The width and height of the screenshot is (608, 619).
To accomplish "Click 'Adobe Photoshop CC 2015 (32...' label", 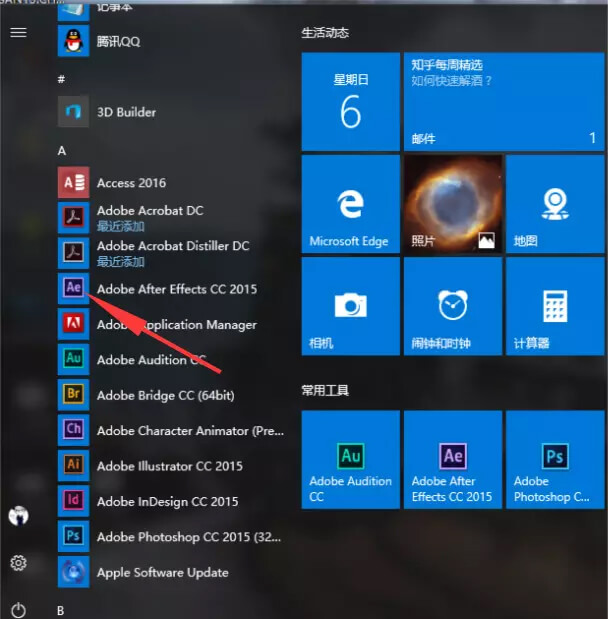I will click(x=189, y=537).
